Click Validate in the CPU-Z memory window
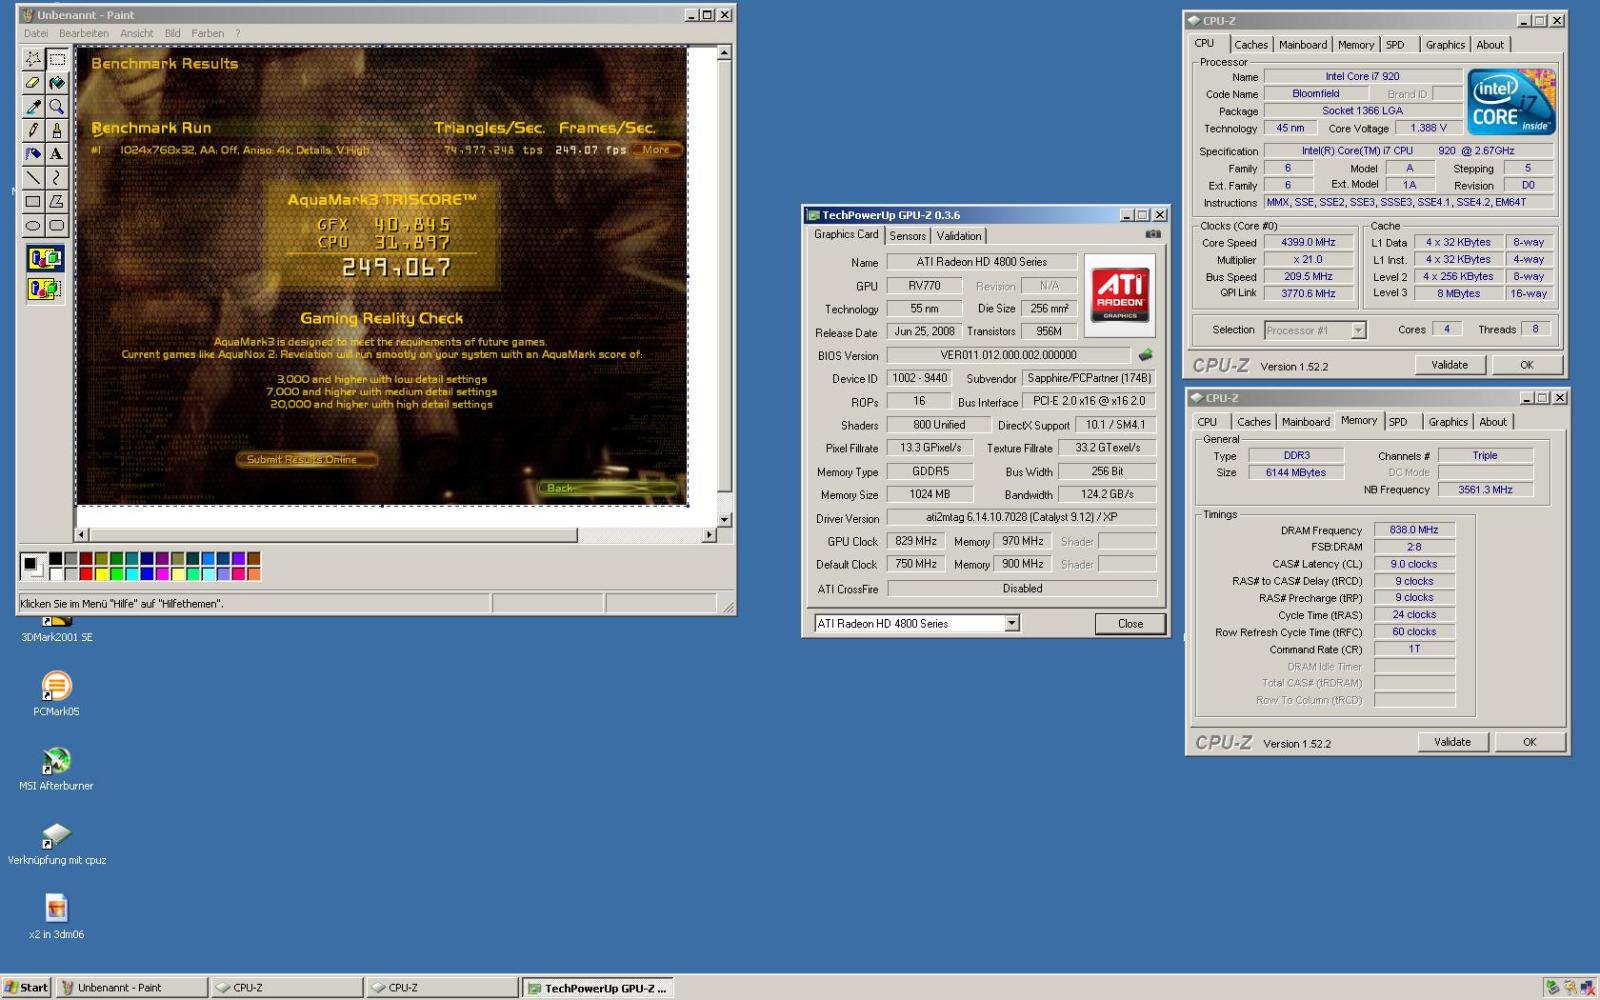Image resolution: width=1600 pixels, height=1000 pixels. coord(1452,742)
